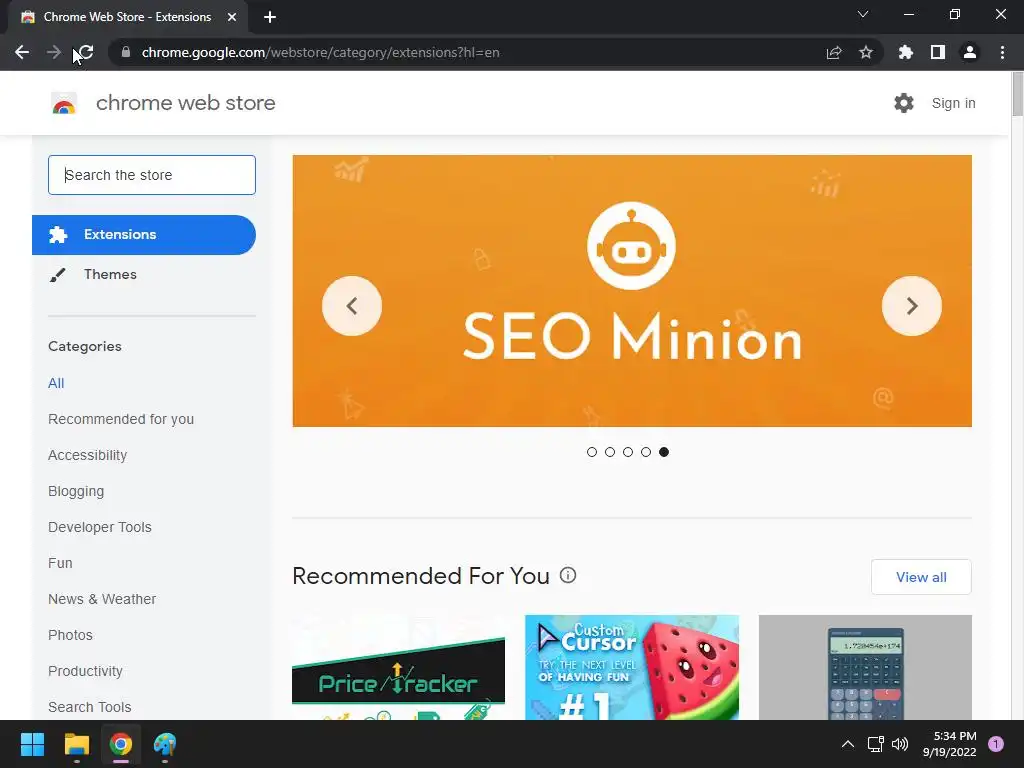
Task: Reload the Chrome Web Store page
Action: [86, 52]
